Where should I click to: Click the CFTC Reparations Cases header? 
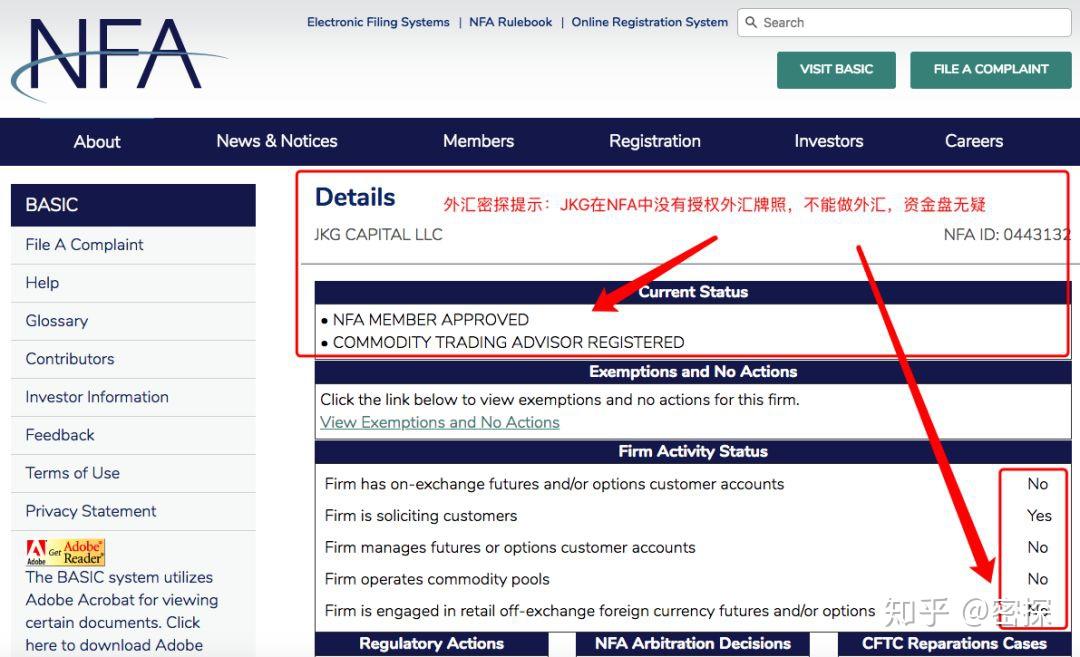click(955, 644)
